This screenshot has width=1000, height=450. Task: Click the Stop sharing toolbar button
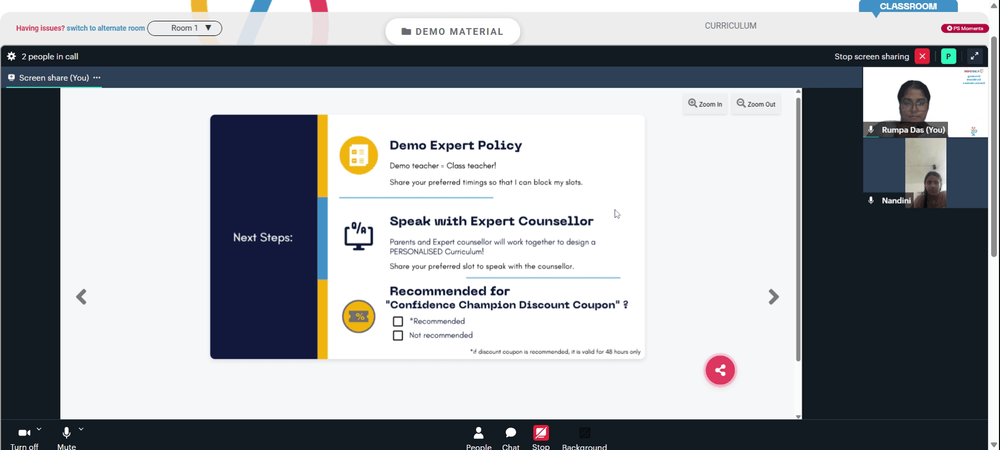(x=541, y=439)
